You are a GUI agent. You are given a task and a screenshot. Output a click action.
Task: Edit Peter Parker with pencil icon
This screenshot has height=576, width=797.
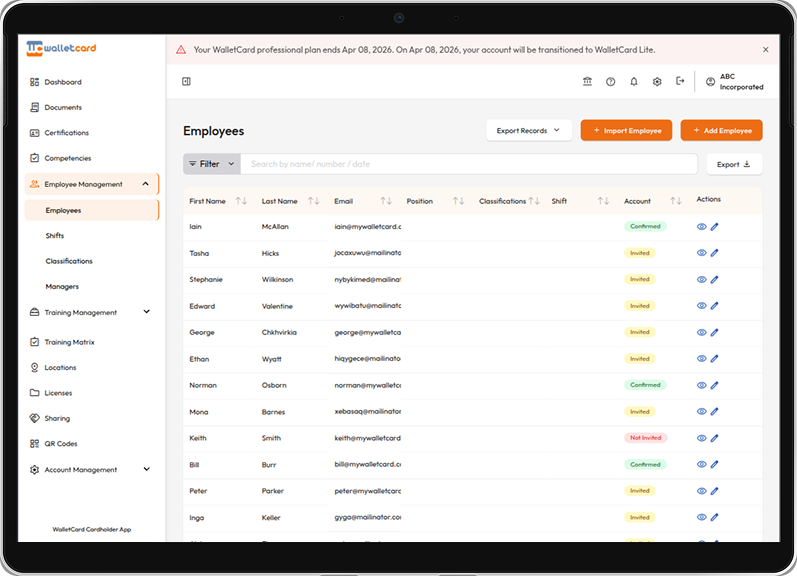pyautogui.click(x=714, y=491)
